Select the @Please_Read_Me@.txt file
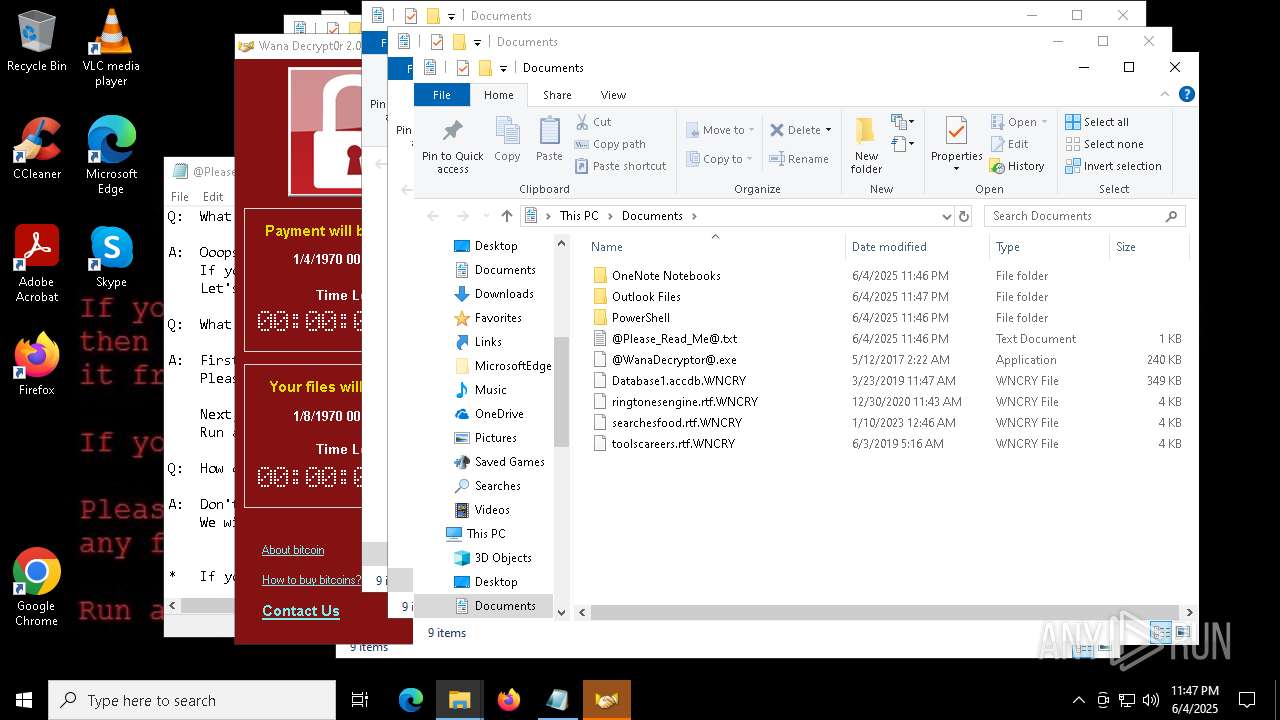Viewport: 1280px width, 720px height. (674, 339)
